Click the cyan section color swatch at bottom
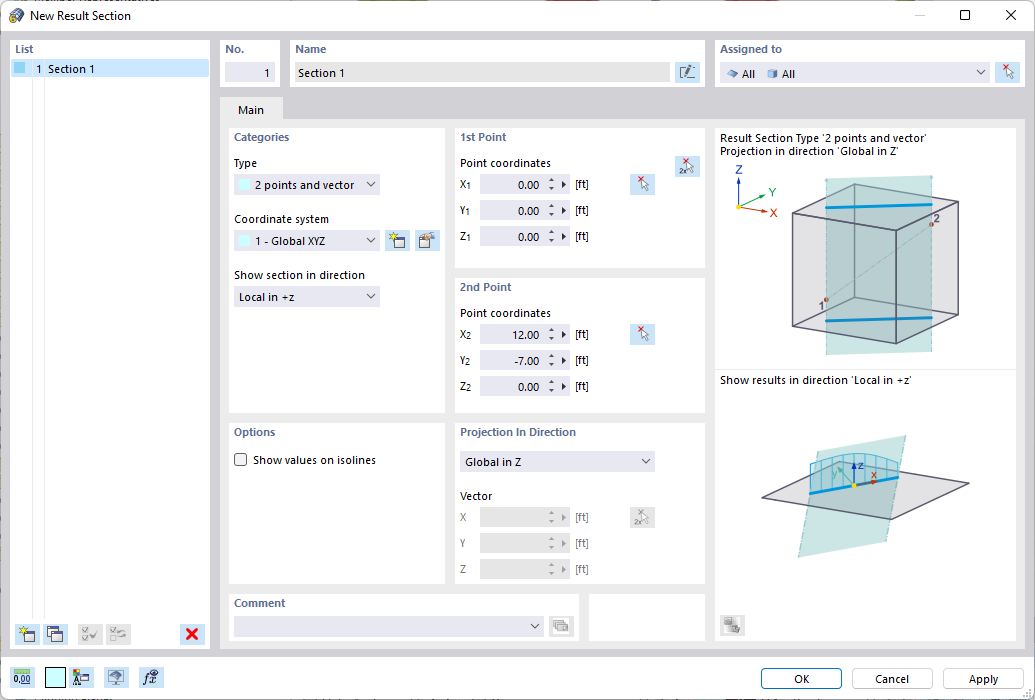The image size is (1035, 700). click(55, 677)
